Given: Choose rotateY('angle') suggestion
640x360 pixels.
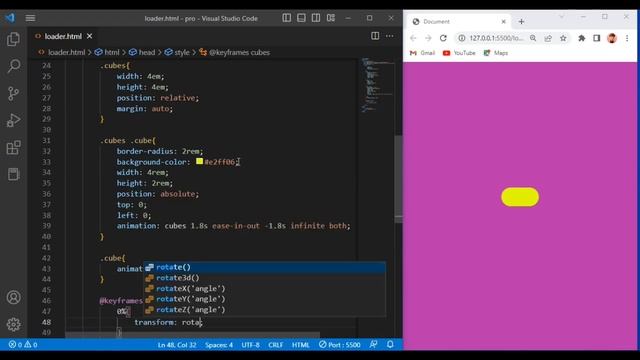Looking at the screenshot, I should [264, 299].
